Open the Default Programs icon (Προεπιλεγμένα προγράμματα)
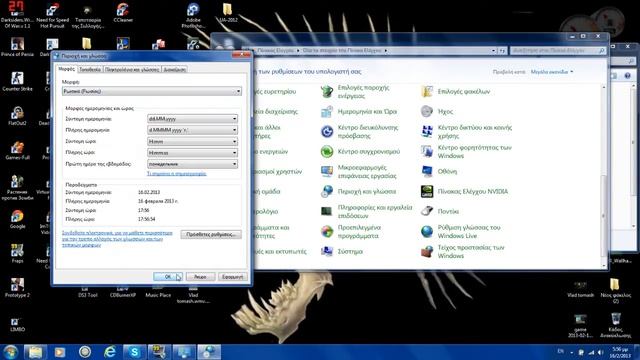The image size is (640, 360). [327, 231]
